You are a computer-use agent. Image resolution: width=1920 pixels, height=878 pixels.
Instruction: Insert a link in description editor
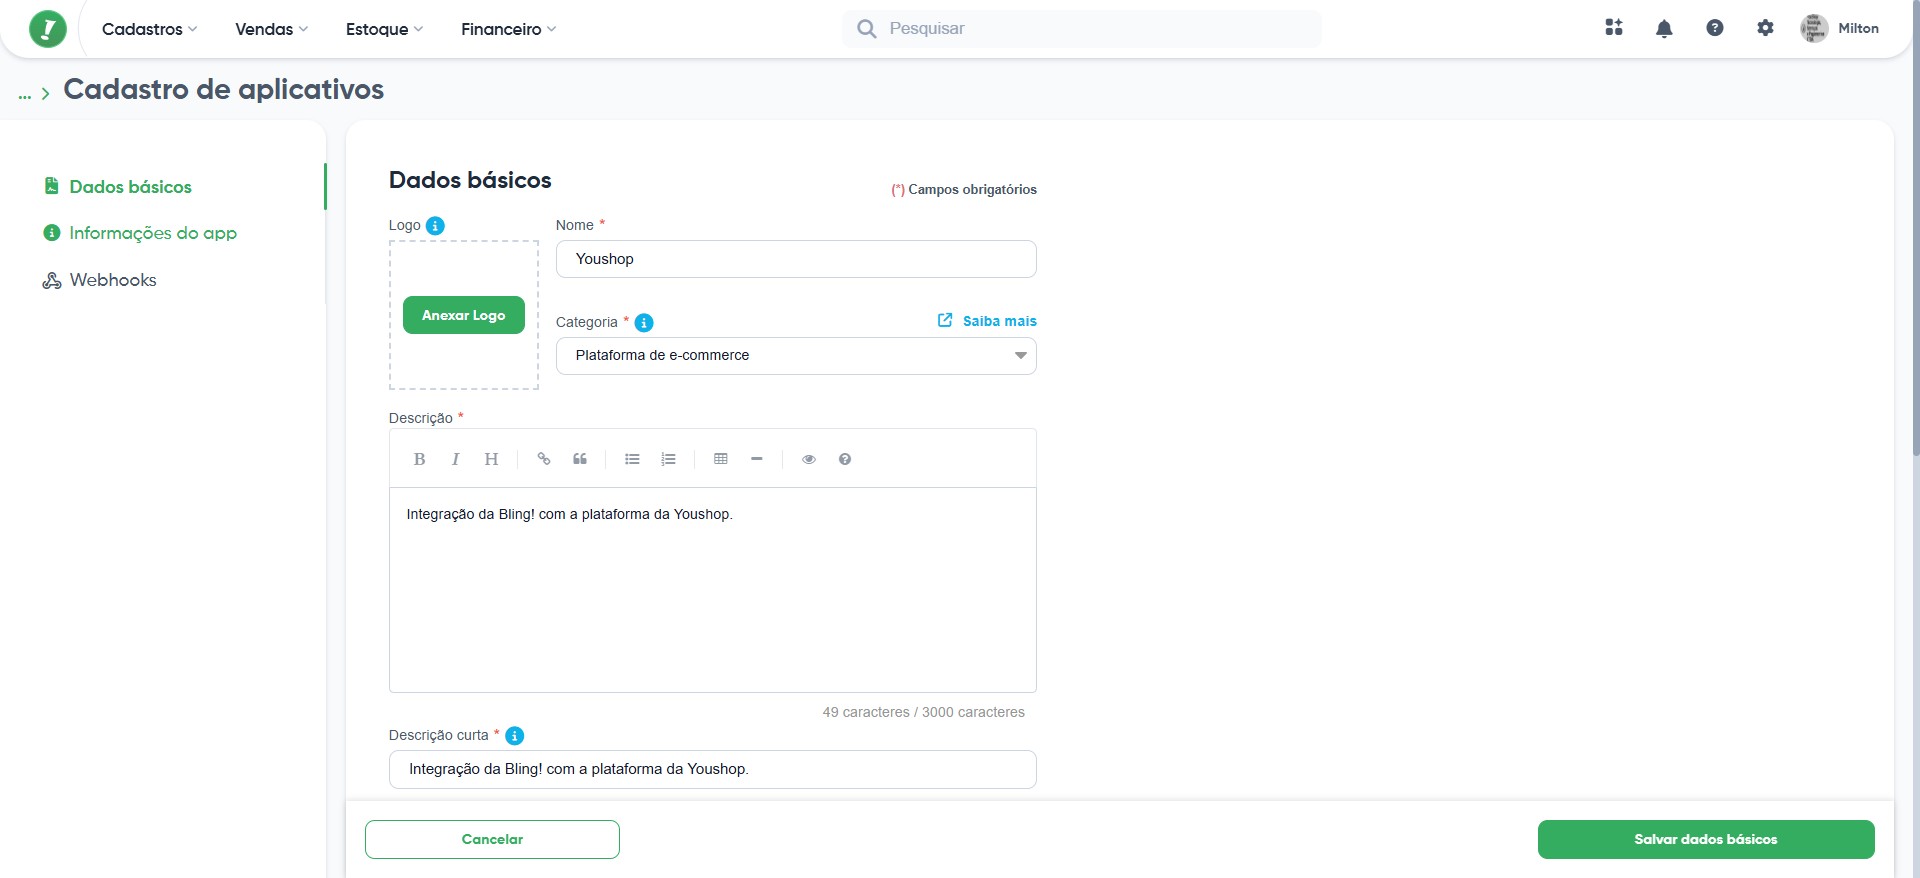(544, 459)
